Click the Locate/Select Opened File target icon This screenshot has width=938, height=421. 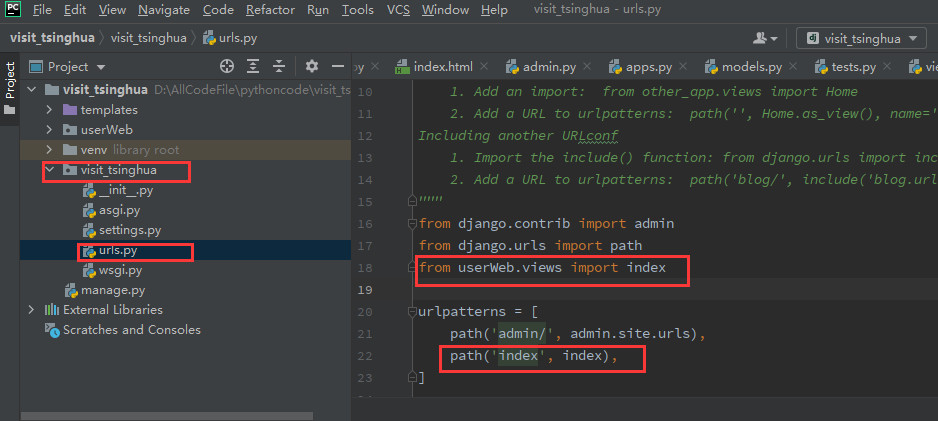tap(227, 66)
